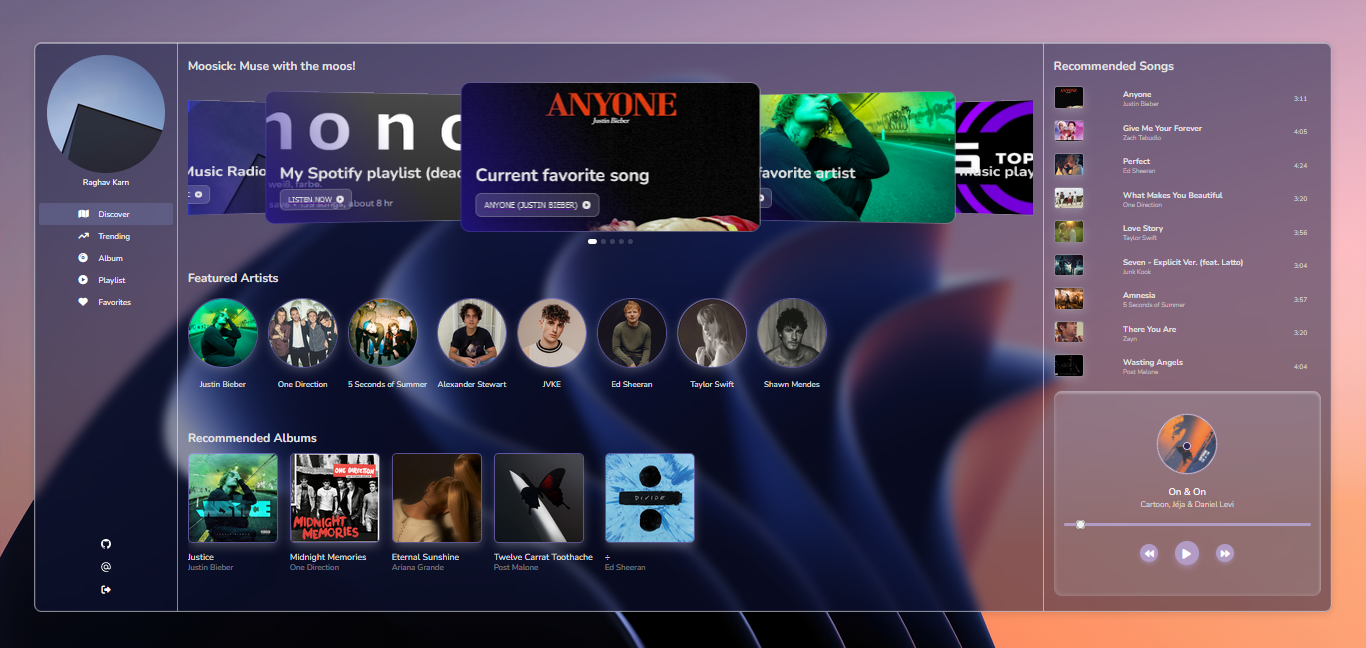The height and width of the screenshot is (648, 1366).
Task: Click the GitHub icon in sidebar
Action: tap(106, 544)
